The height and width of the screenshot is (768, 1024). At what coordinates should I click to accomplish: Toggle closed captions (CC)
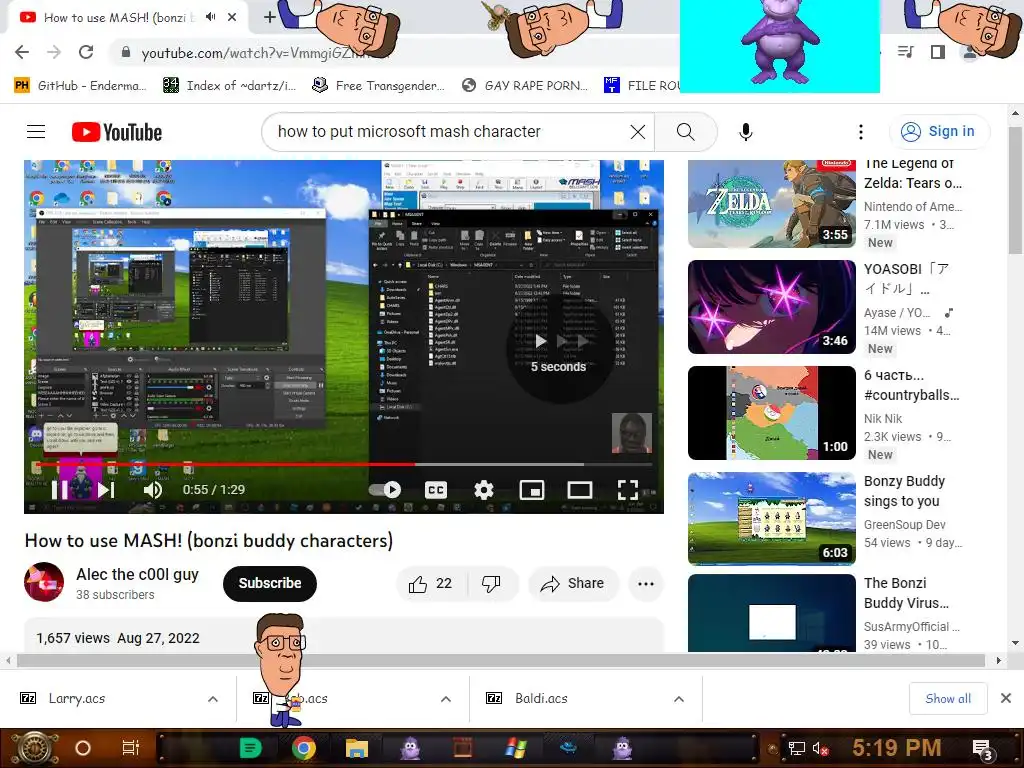pos(436,490)
